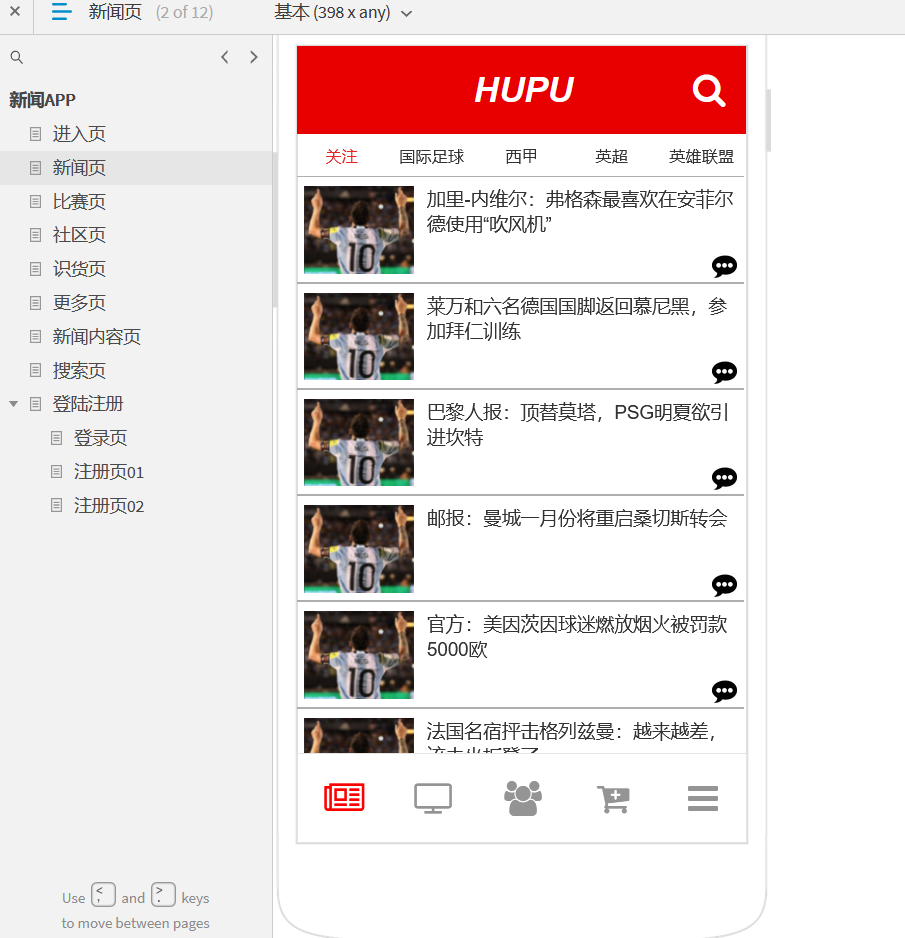
Task: Go to previous page with left chevron
Action: (x=225, y=57)
